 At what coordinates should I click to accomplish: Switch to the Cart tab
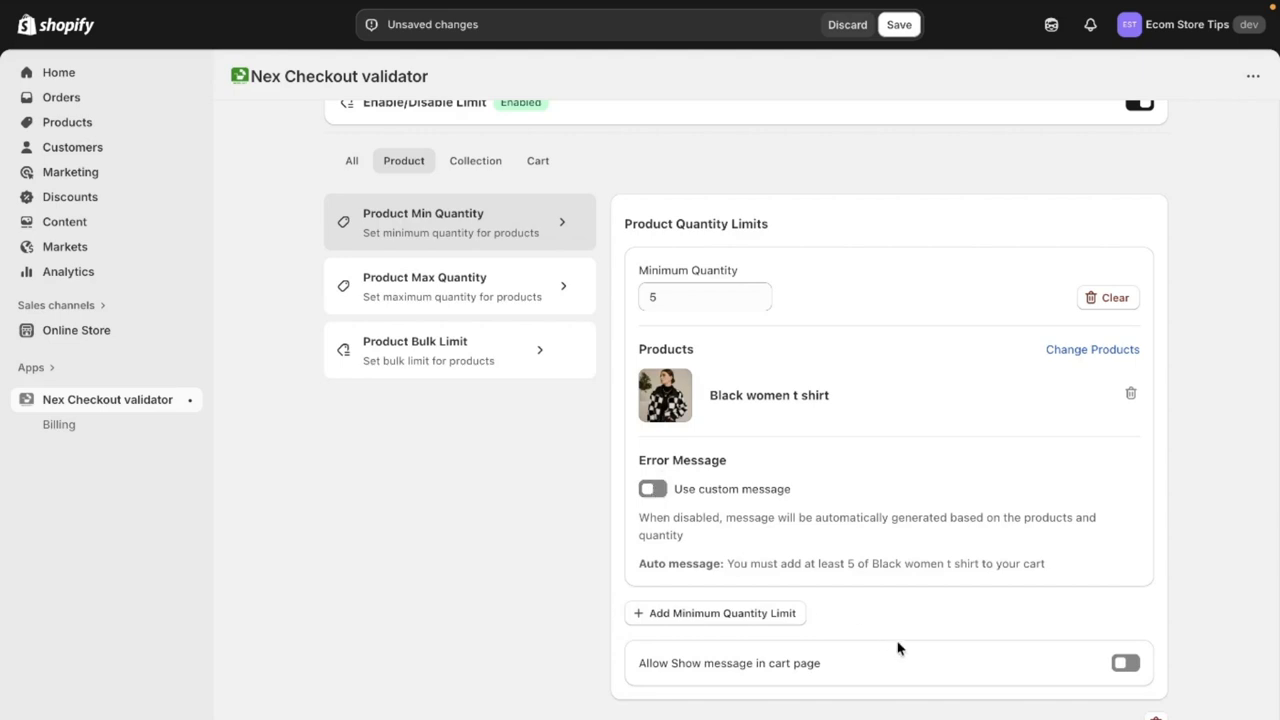pyautogui.click(x=538, y=161)
